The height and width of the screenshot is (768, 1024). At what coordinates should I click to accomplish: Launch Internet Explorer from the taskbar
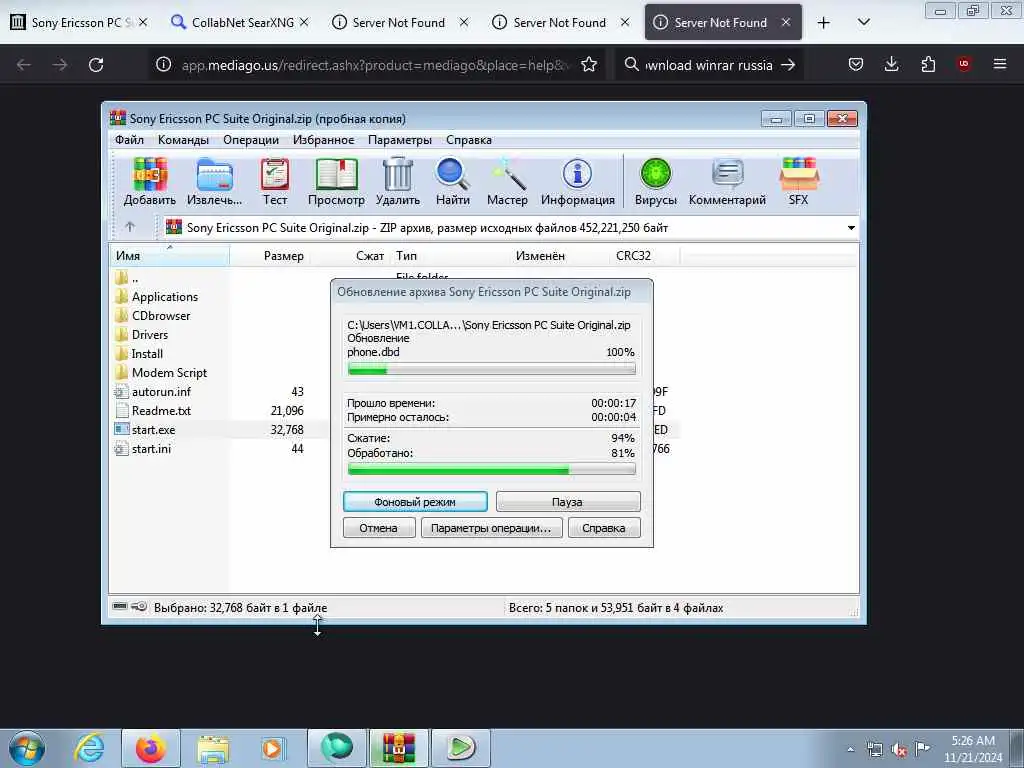point(89,748)
